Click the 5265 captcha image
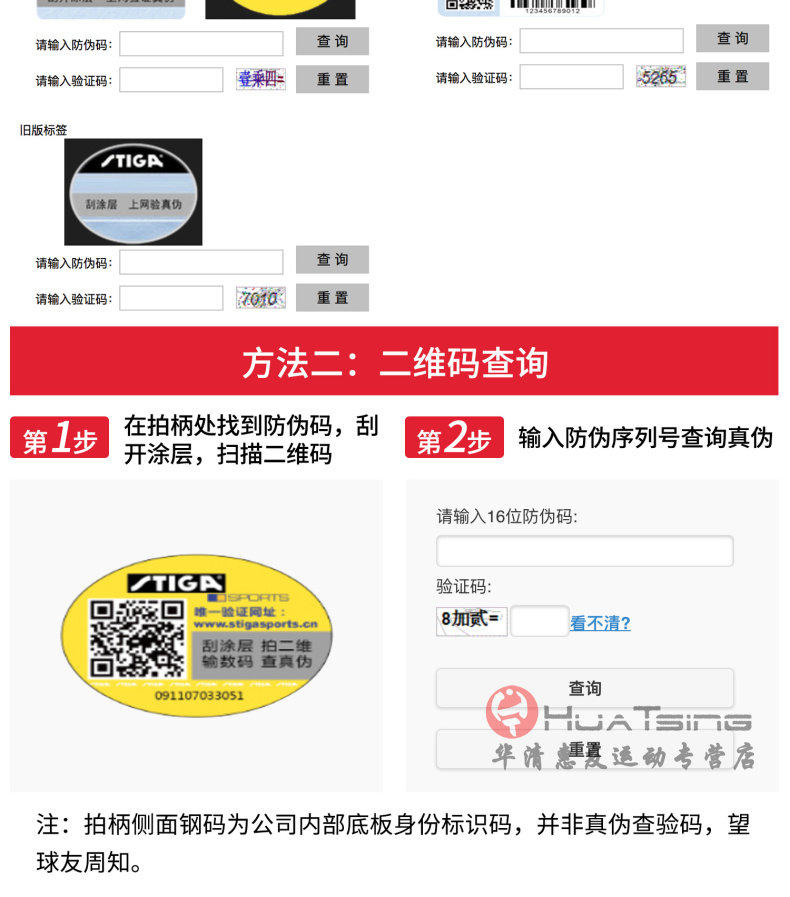 (661, 77)
